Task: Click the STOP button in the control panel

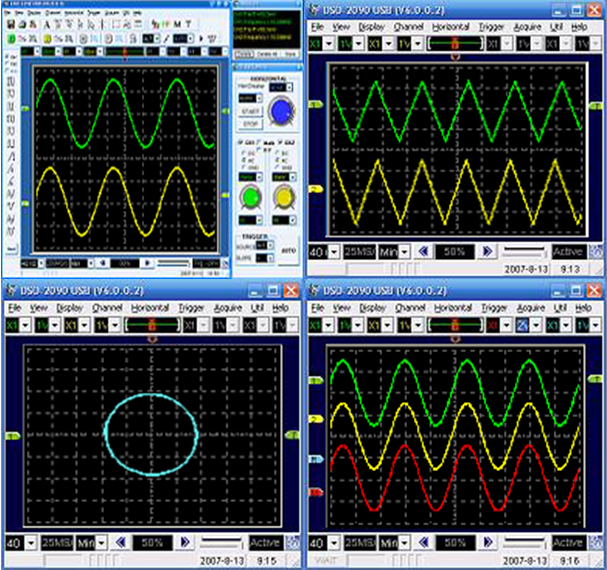Action: pos(250,124)
